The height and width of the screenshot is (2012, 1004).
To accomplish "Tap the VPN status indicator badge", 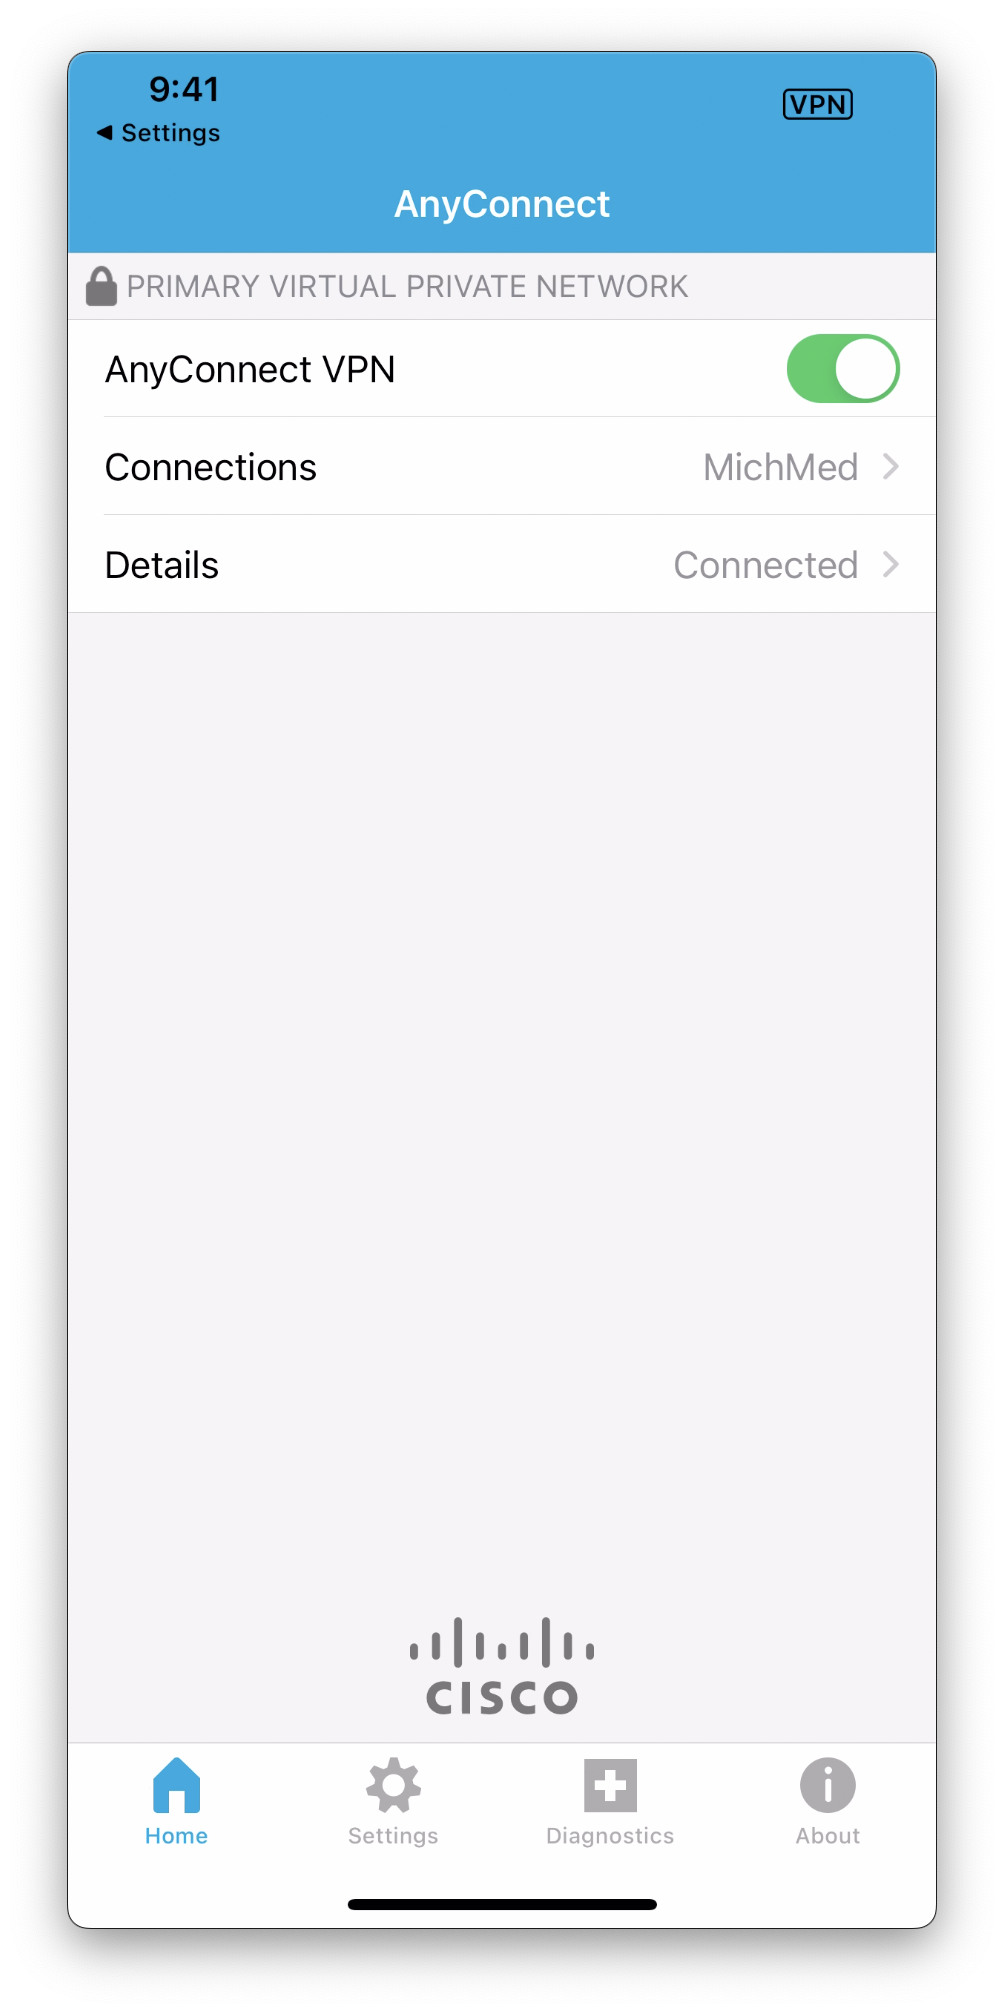I will [x=817, y=104].
